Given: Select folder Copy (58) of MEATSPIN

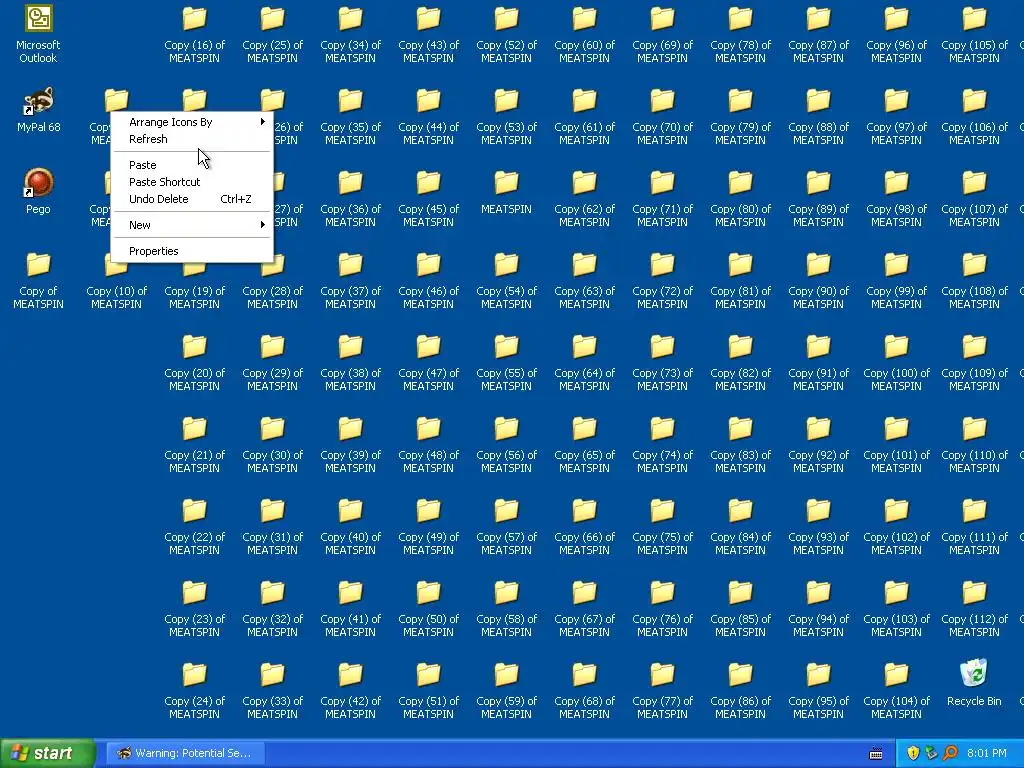Looking at the screenshot, I should pos(506,607).
